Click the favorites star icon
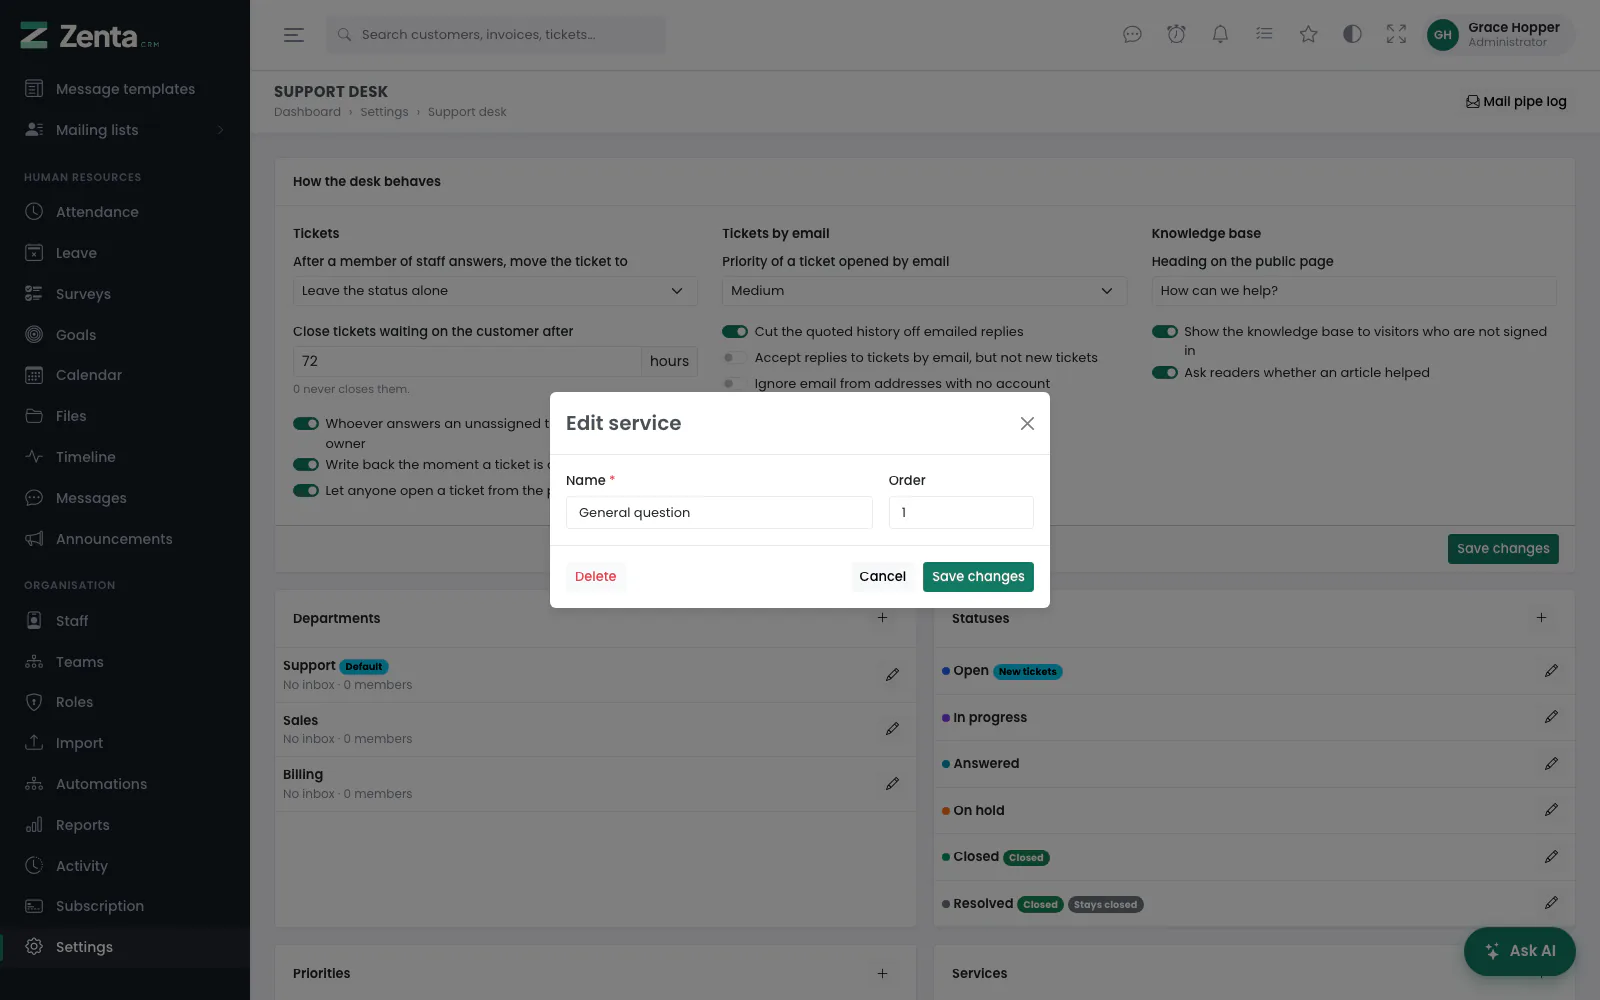Viewport: 1600px width, 1000px height. point(1308,34)
